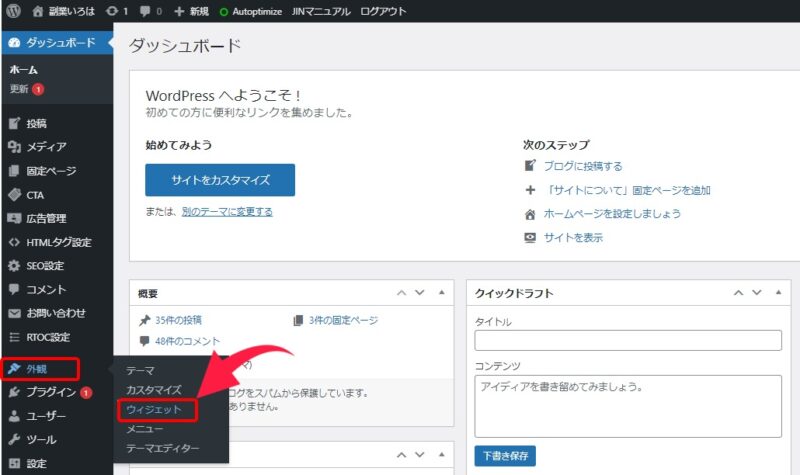Select ウィジェット in the 外観 flyout
800x475 pixels.
tap(154, 409)
